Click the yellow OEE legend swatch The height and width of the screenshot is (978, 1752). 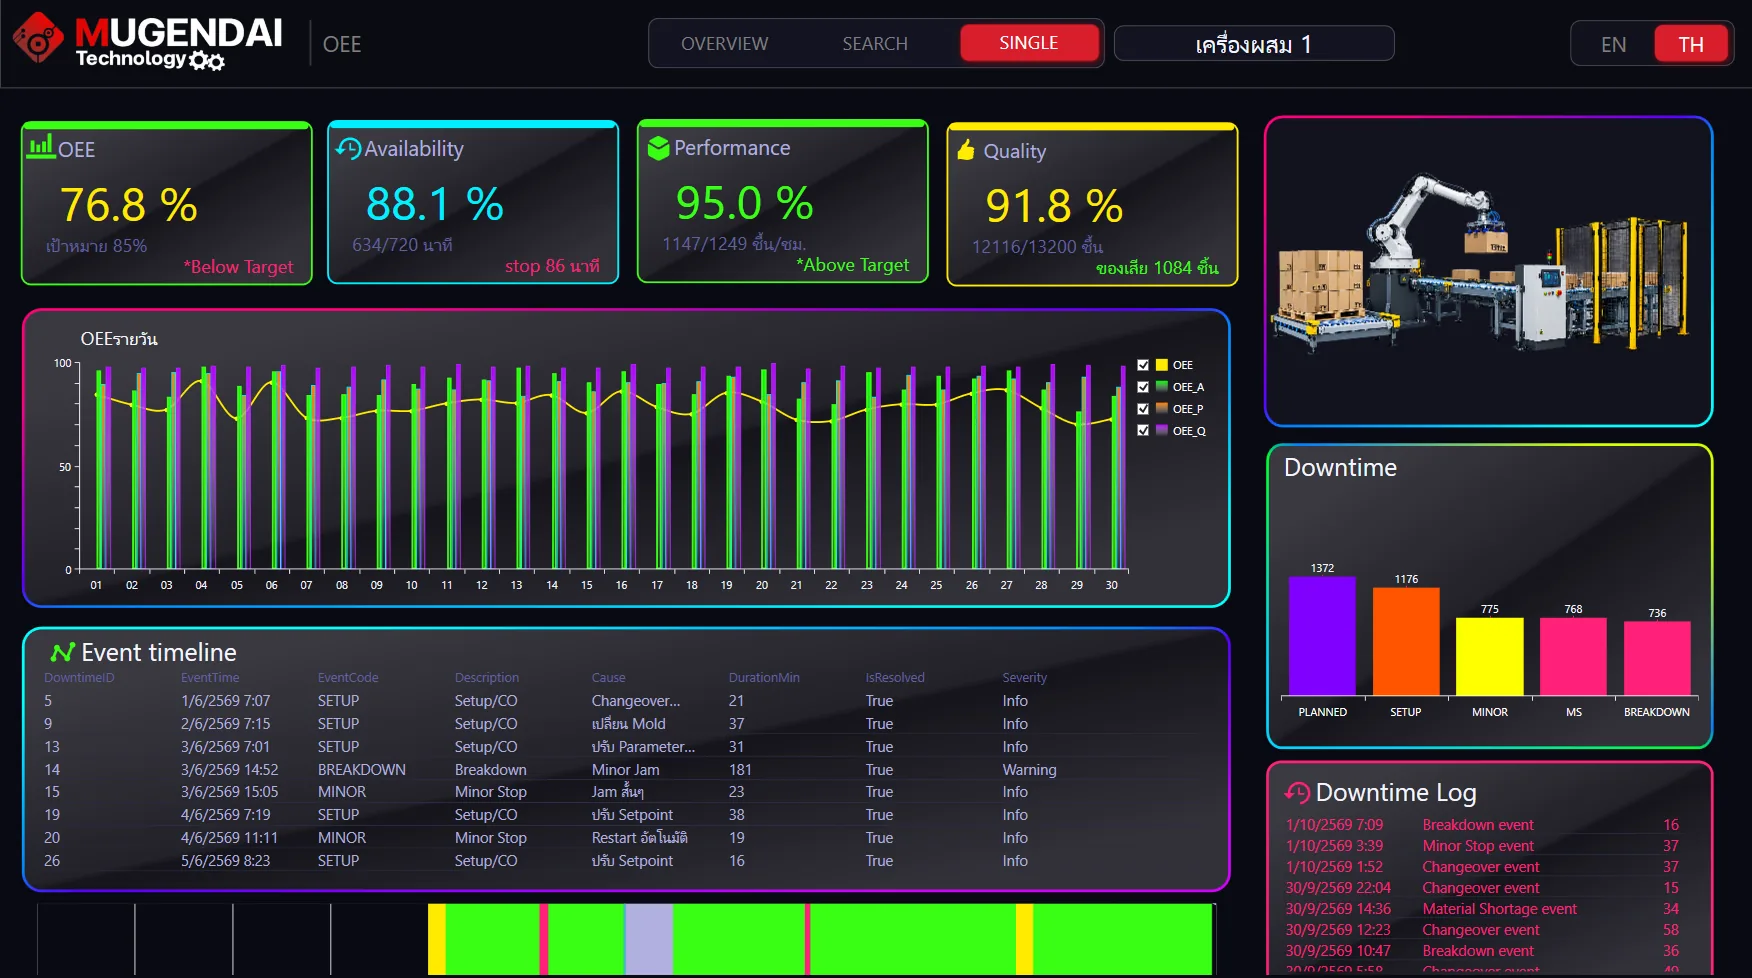click(x=1162, y=365)
